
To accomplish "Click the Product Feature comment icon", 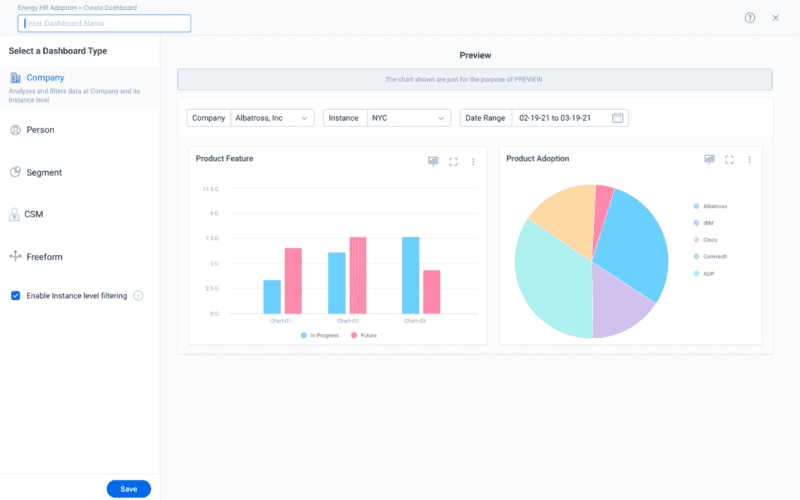I will coord(433,160).
